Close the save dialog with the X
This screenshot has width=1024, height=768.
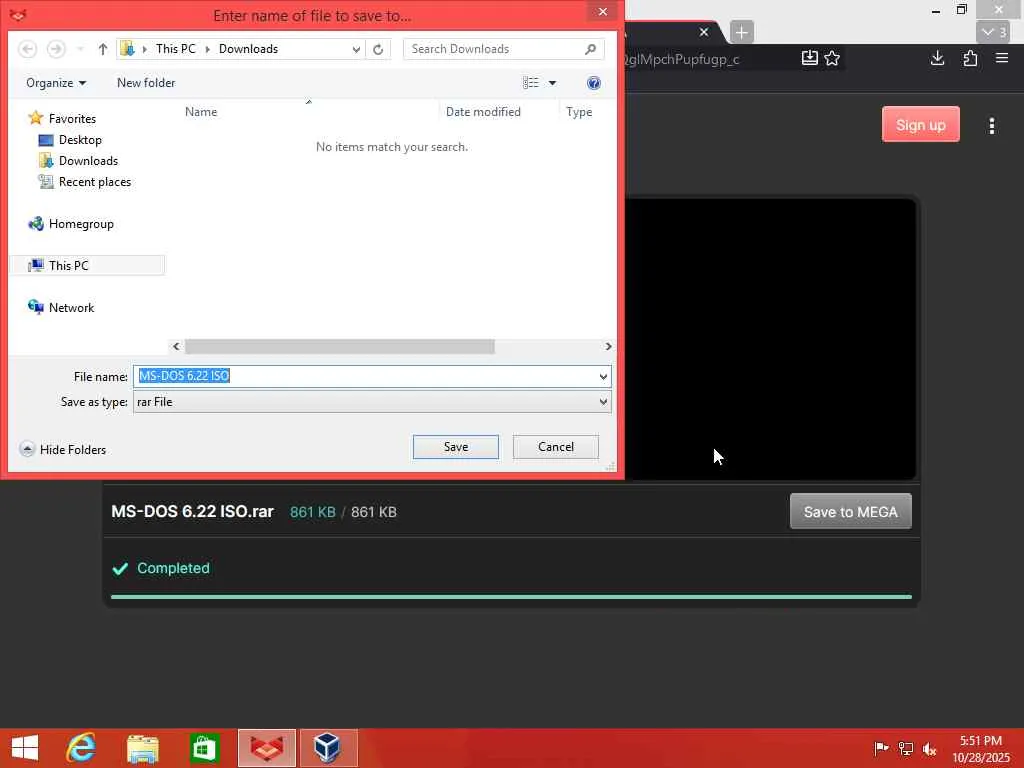click(603, 12)
